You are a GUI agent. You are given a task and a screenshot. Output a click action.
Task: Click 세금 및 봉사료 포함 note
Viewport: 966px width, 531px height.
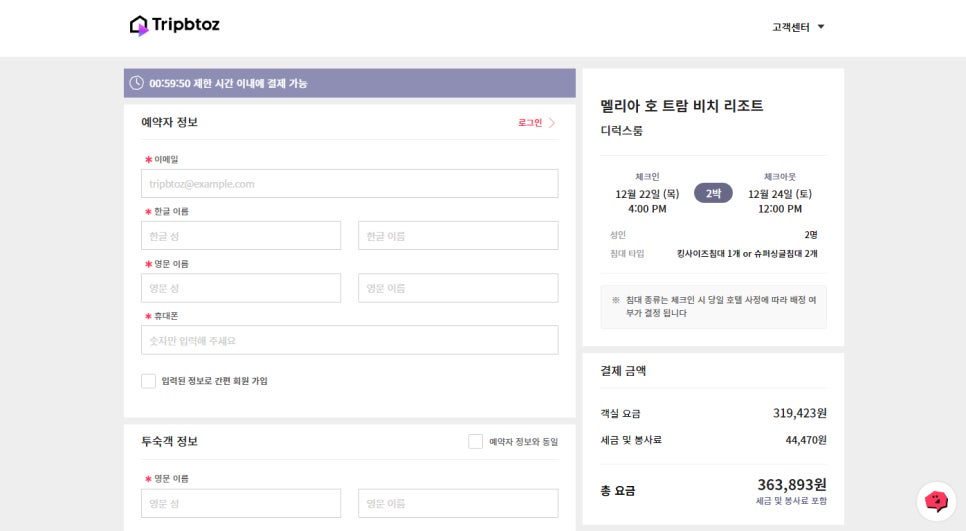point(791,501)
